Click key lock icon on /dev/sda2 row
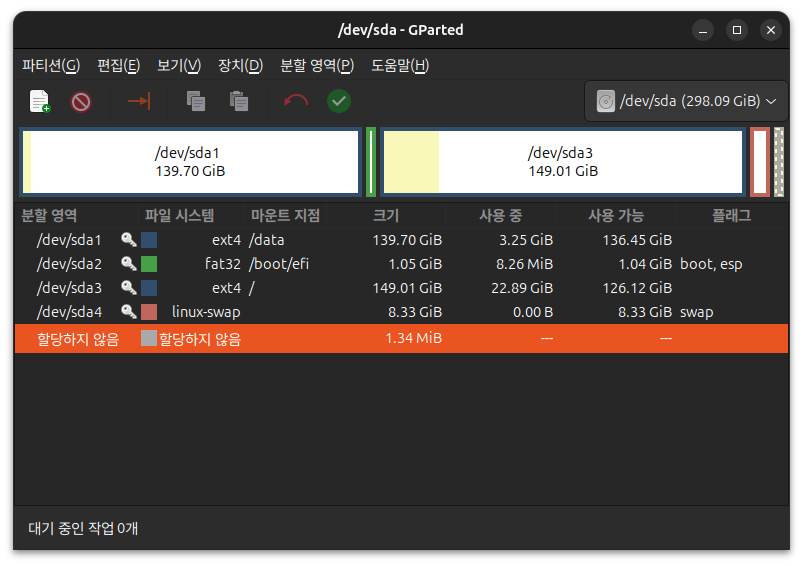Screen dimensions: 803x566 [129, 264]
